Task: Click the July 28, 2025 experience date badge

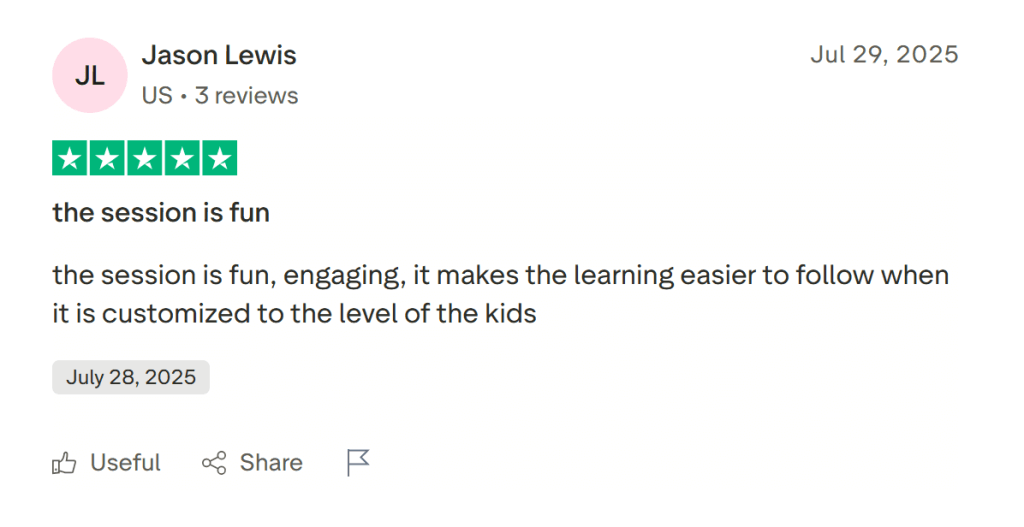Action: click(x=131, y=377)
